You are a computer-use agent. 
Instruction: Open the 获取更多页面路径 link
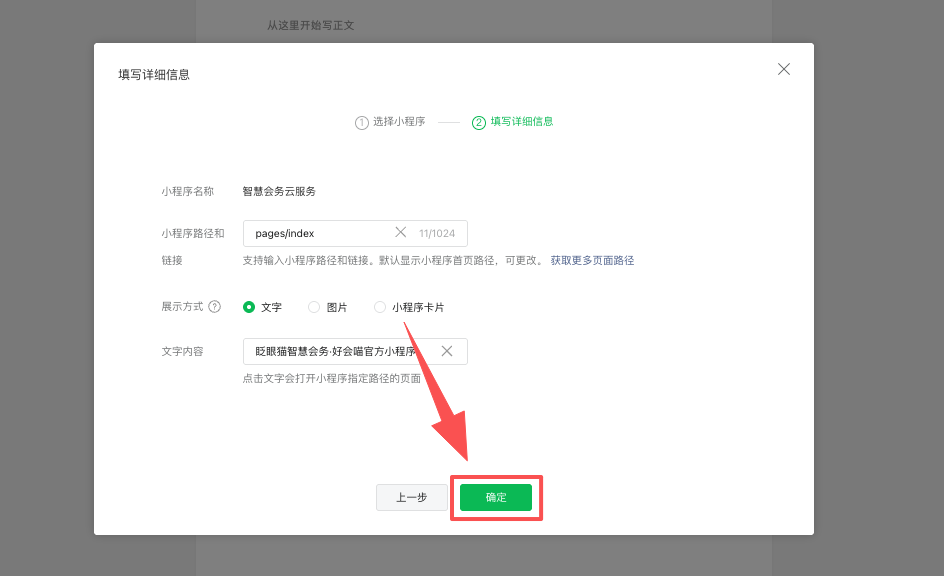click(x=592, y=260)
